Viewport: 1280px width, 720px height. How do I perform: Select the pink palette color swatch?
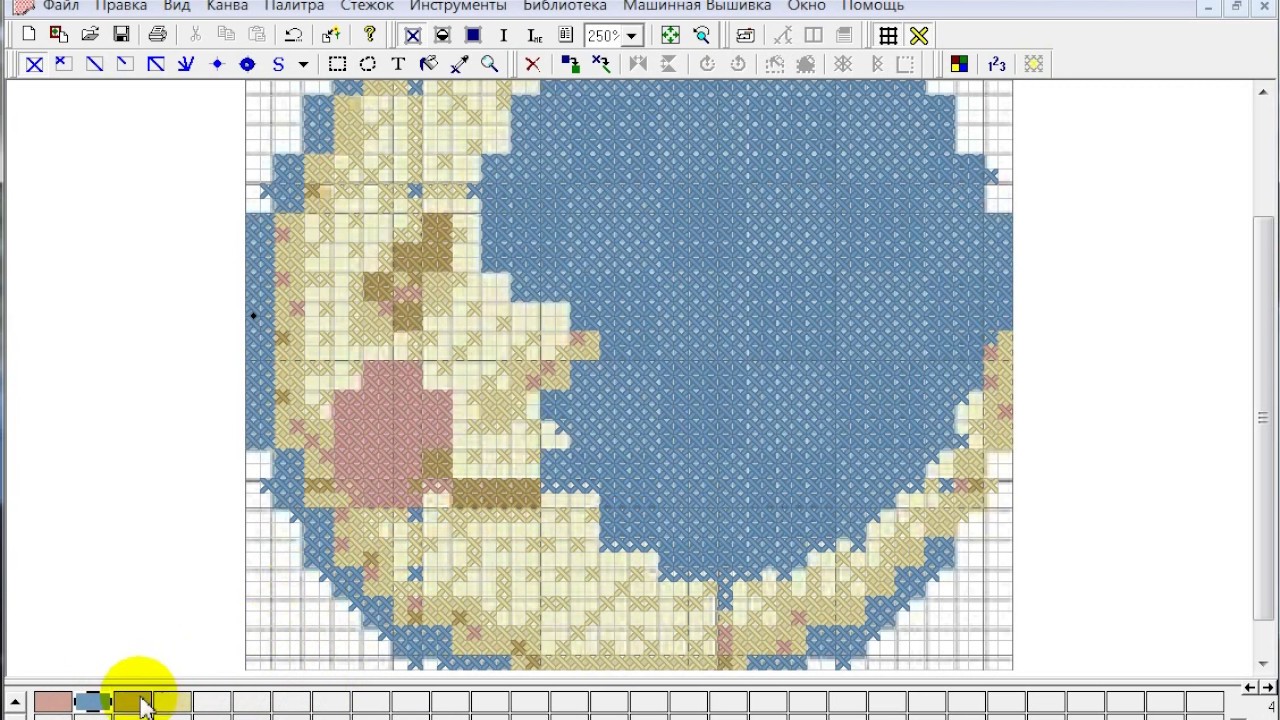(53, 703)
